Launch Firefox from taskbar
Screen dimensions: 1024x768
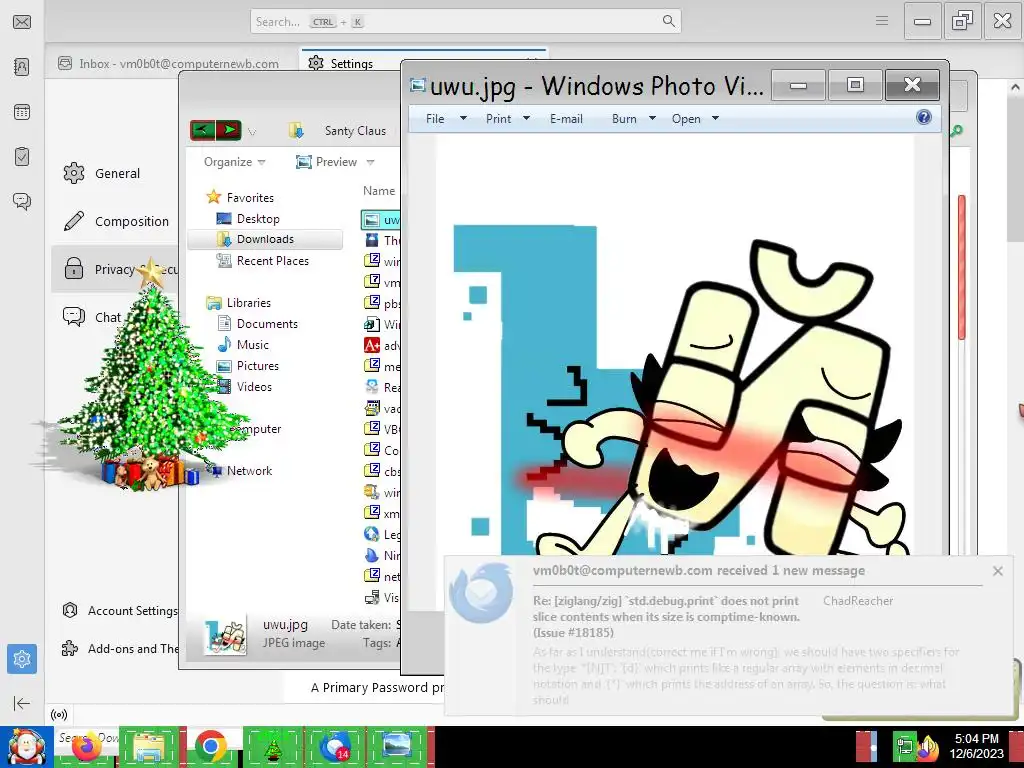85,747
